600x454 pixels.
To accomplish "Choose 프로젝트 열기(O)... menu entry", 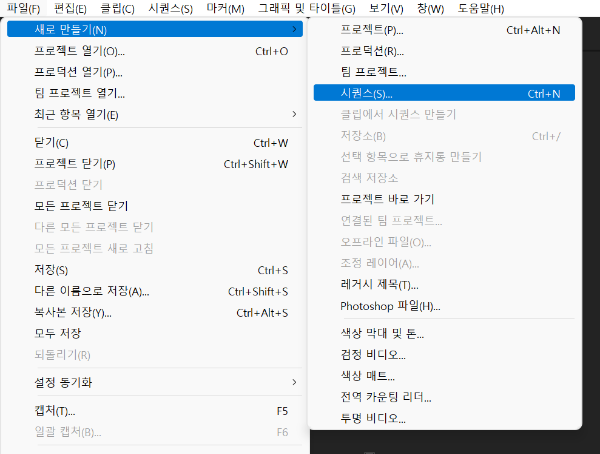I will point(155,51).
